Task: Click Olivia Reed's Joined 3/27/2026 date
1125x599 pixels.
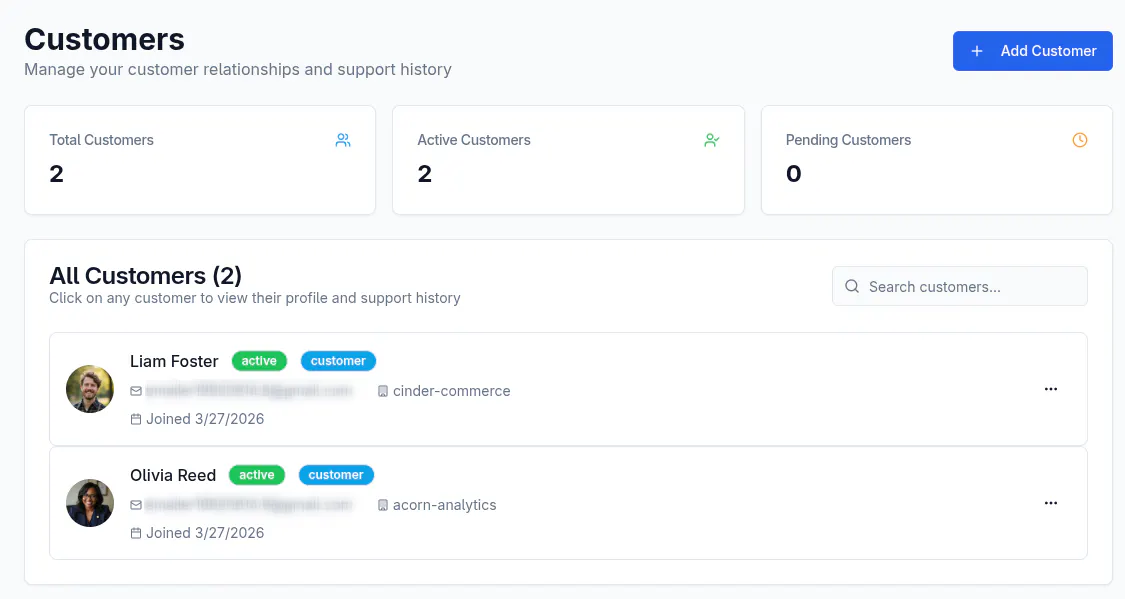Action: coord(205,533)
